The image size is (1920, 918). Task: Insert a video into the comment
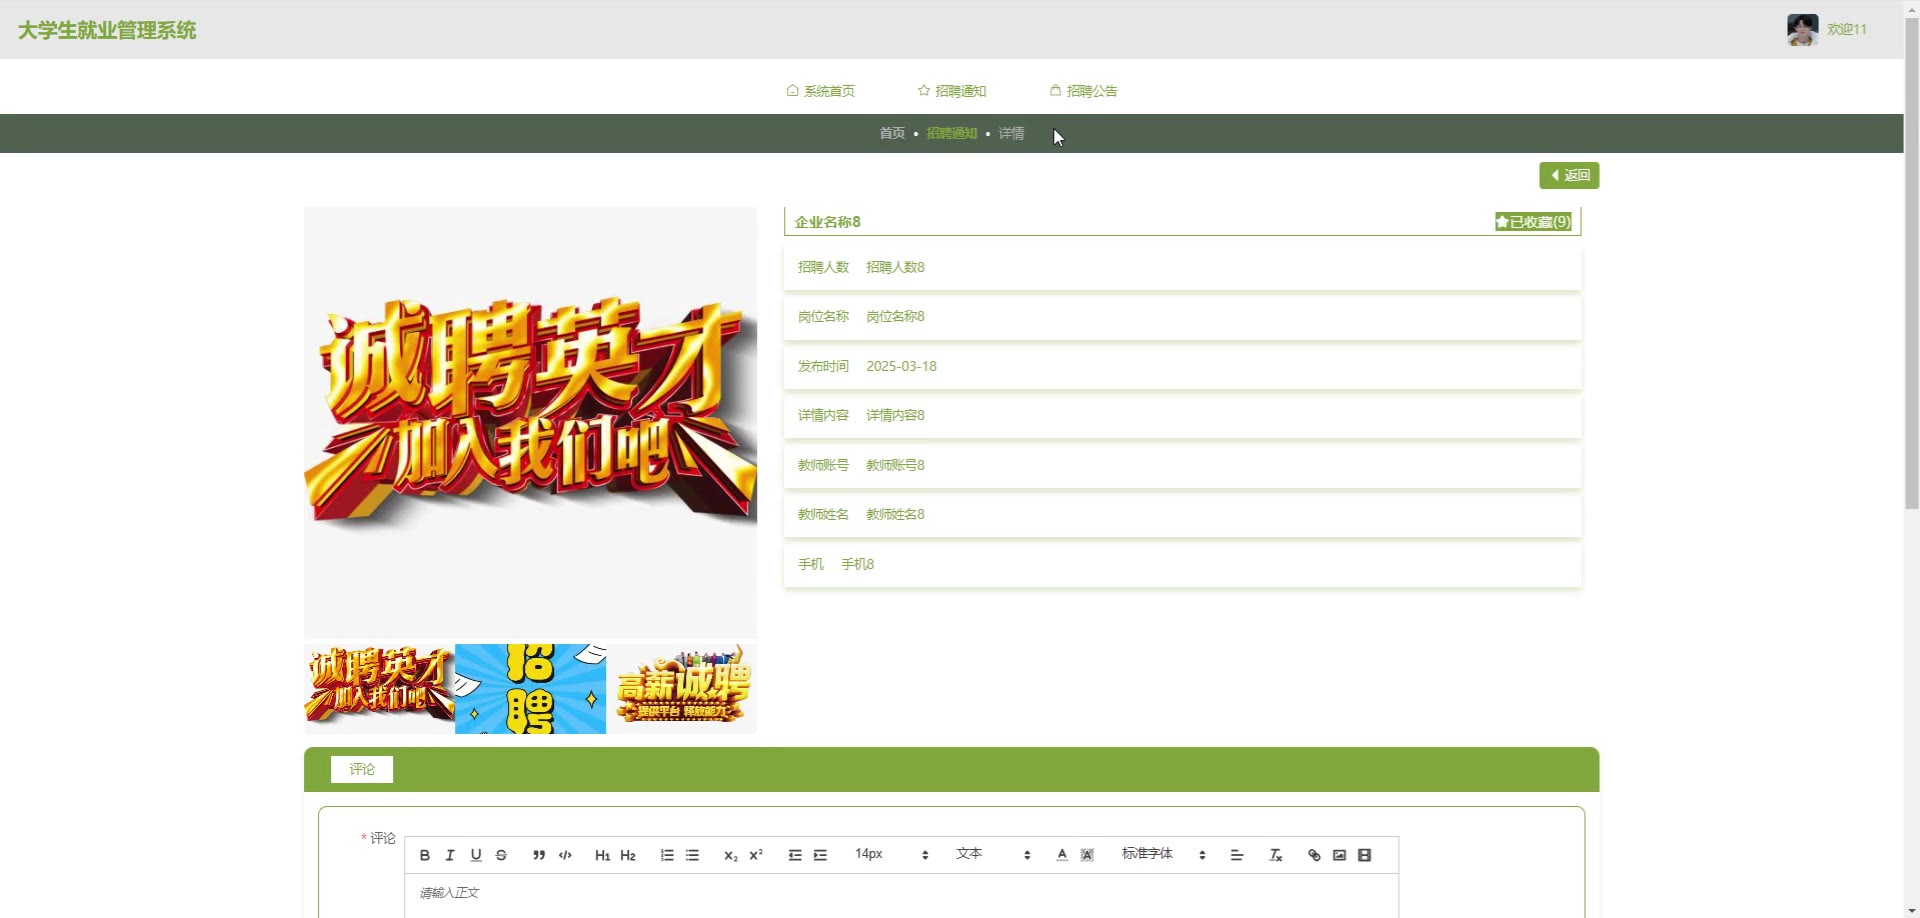[1365, 855]
